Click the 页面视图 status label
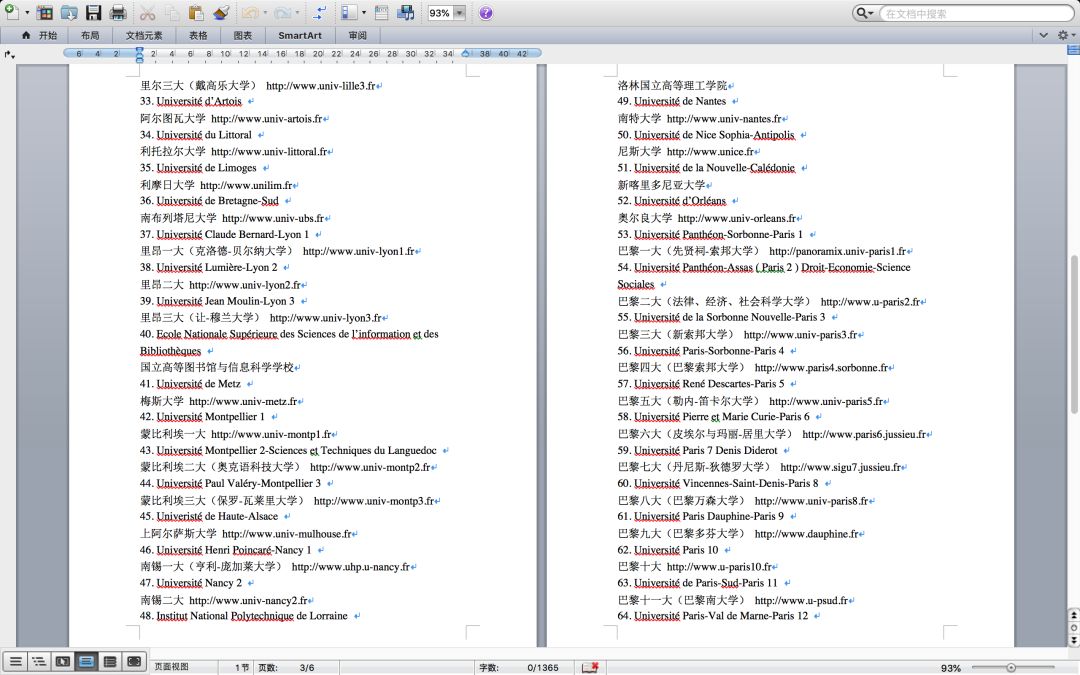 click(171, 667)
